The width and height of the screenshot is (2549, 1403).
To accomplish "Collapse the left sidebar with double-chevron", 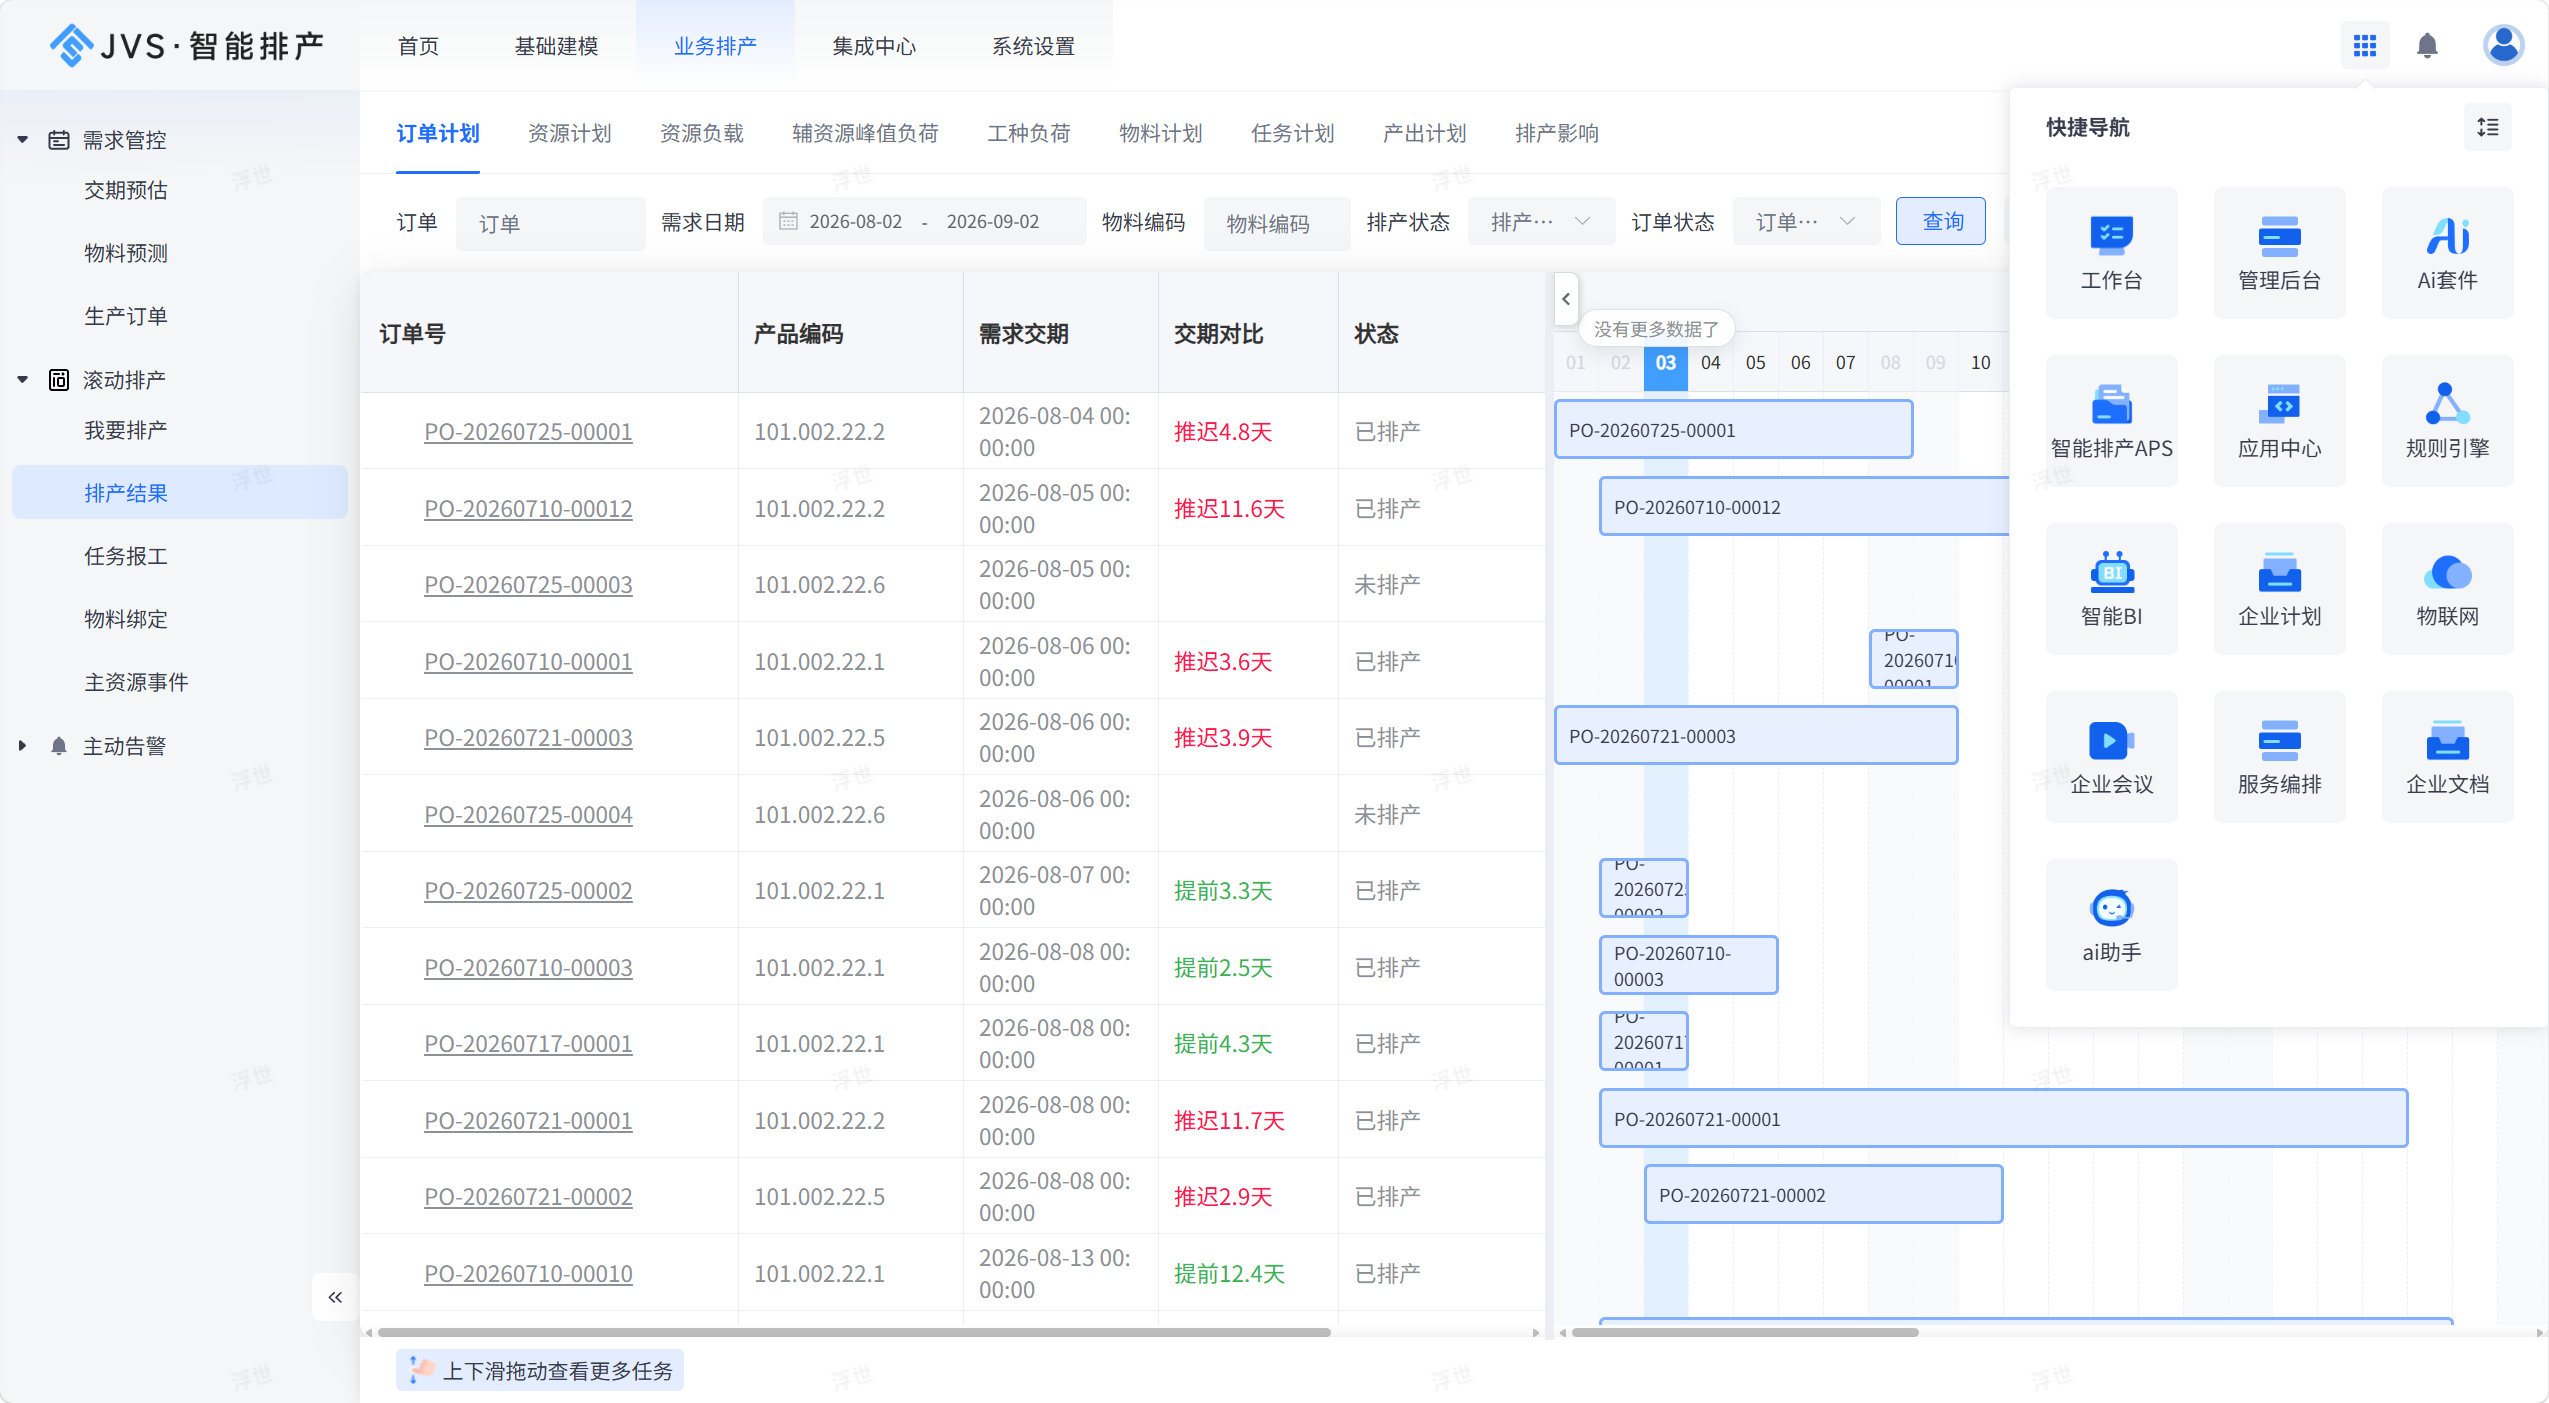I will tap(335, 1297).
